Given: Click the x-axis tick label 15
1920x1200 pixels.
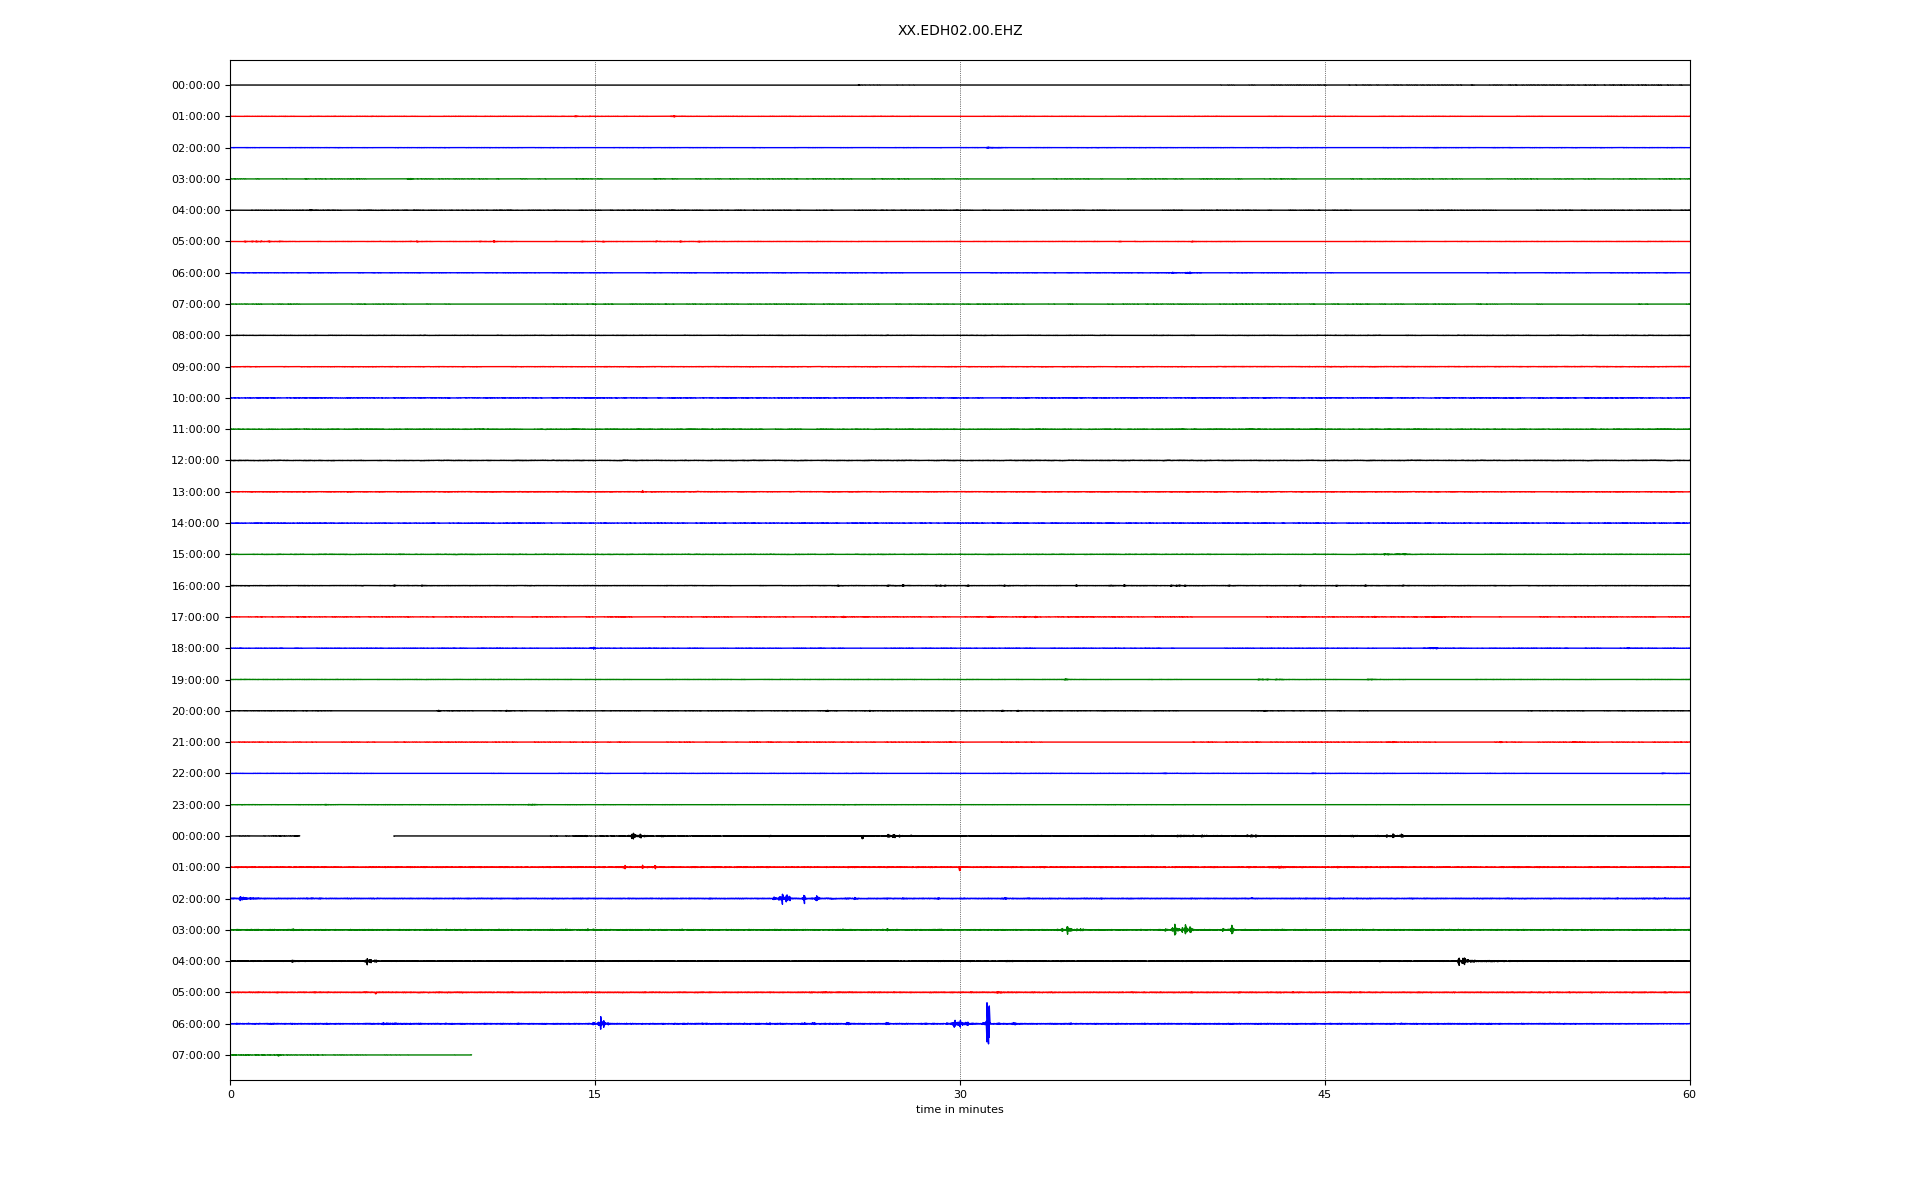Looking at the screenshot, I should 595,1094.
